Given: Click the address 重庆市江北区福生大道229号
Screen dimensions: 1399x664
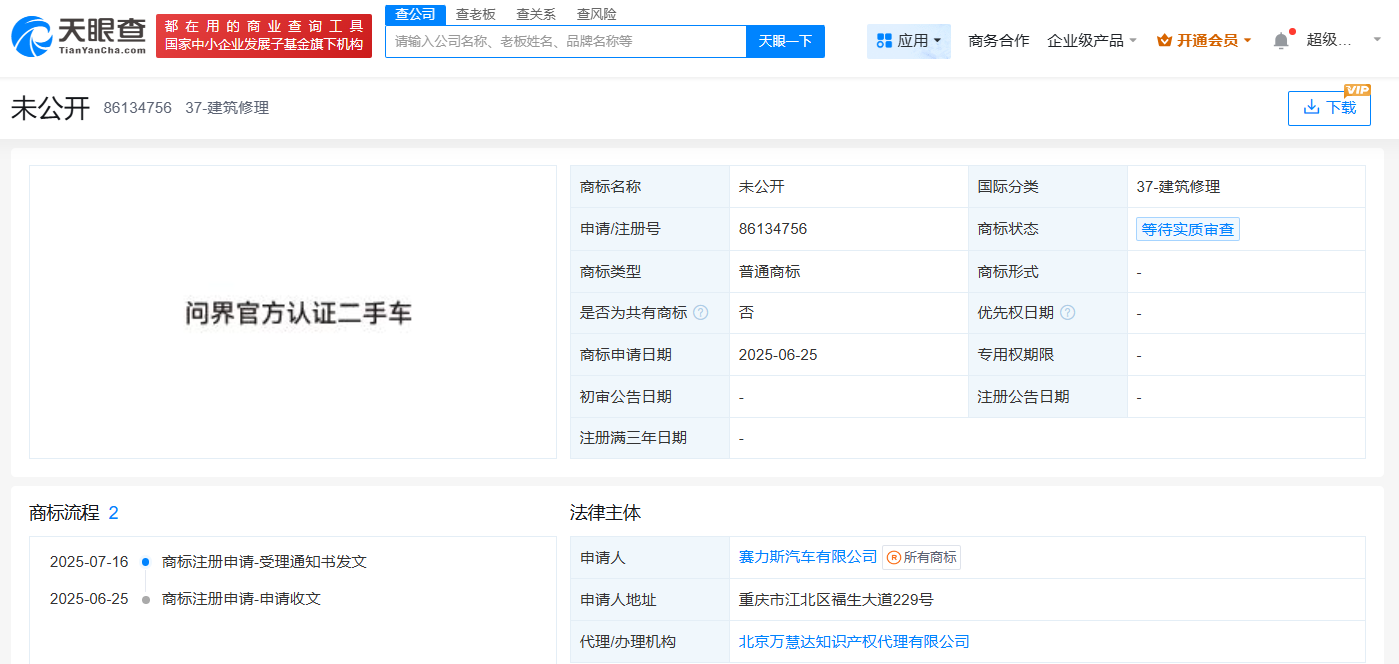Looking at the screenshot, I should pos(836,600).
